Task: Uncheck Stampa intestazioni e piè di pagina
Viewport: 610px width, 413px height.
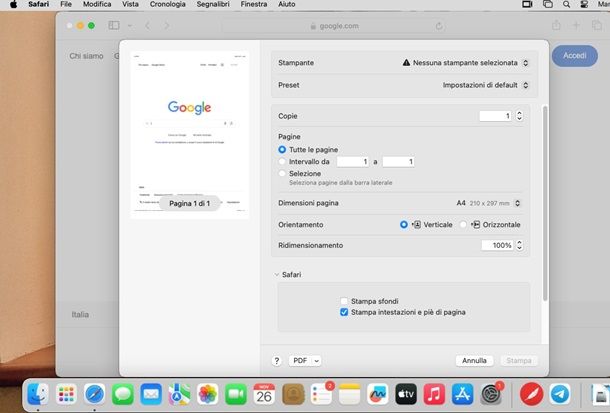Action: 344,312
